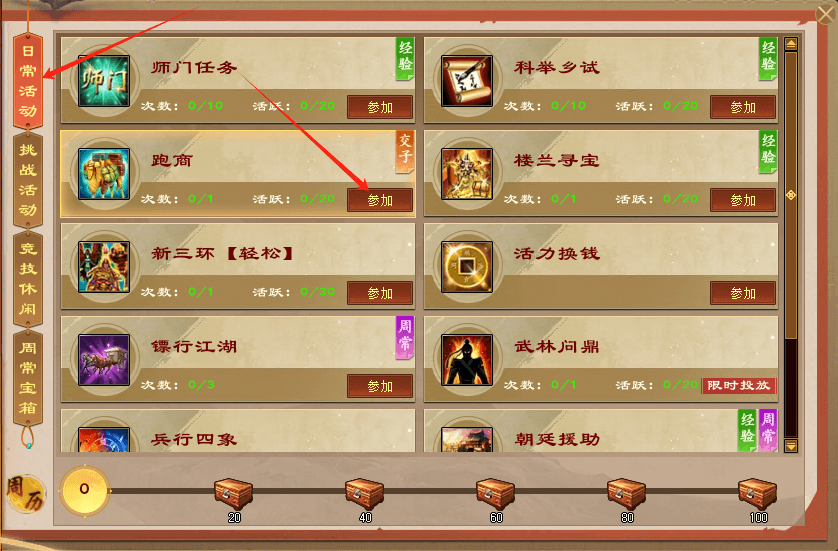
Task: Click the 跑商 camel merchant icon
Action: point(104,174)
